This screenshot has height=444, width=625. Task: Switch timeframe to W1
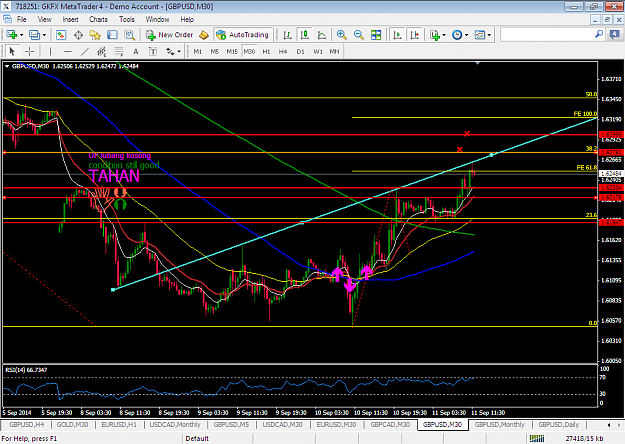(318, 51)
